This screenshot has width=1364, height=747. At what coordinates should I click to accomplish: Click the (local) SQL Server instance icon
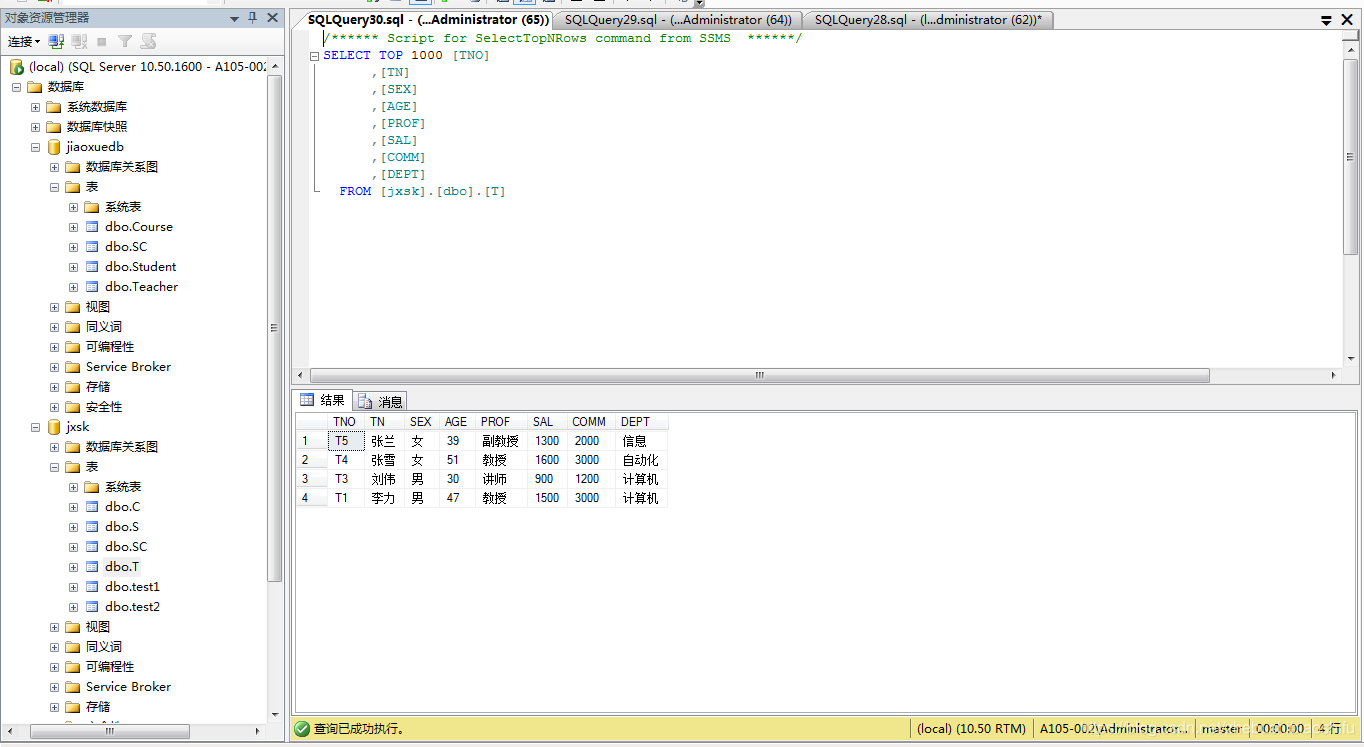[17, 67]
